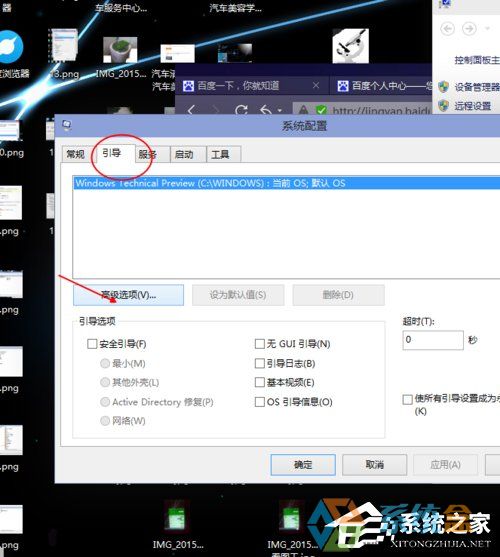Toggle the 引导日志(B) checkbox
500x557 pixels.
(260, 363)
